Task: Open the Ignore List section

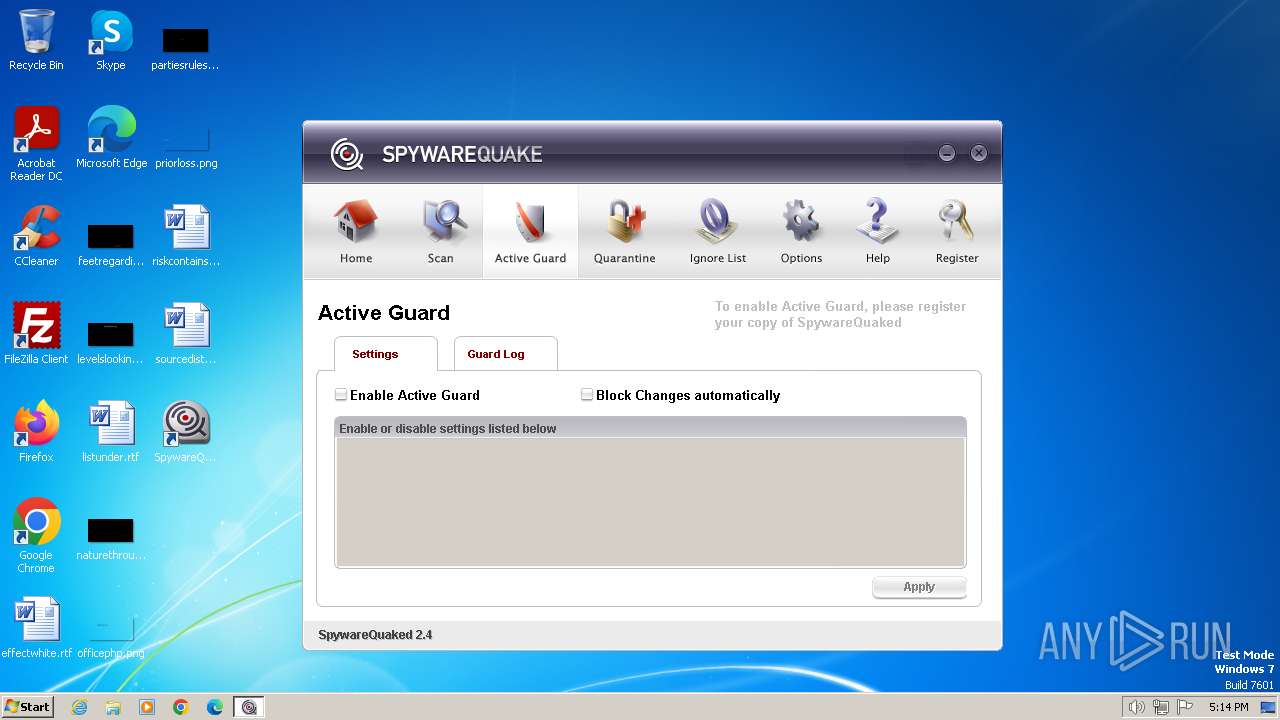Action: 718,232
